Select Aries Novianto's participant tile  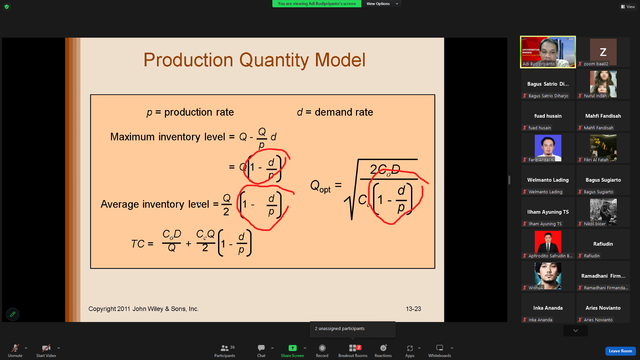pos(603,308)
